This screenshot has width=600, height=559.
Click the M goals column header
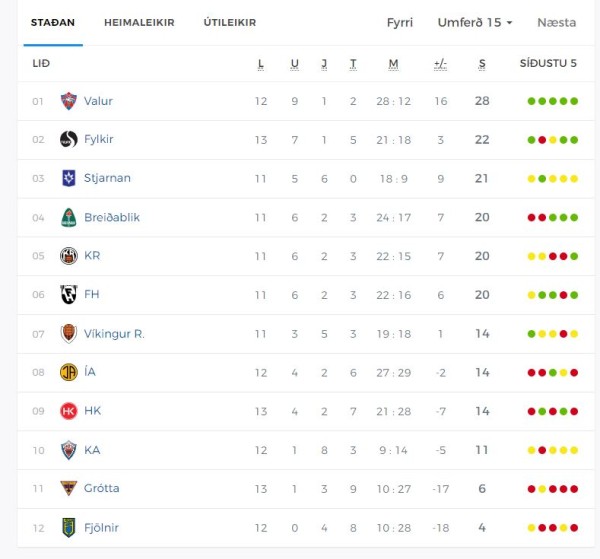(x=393, y=64)
